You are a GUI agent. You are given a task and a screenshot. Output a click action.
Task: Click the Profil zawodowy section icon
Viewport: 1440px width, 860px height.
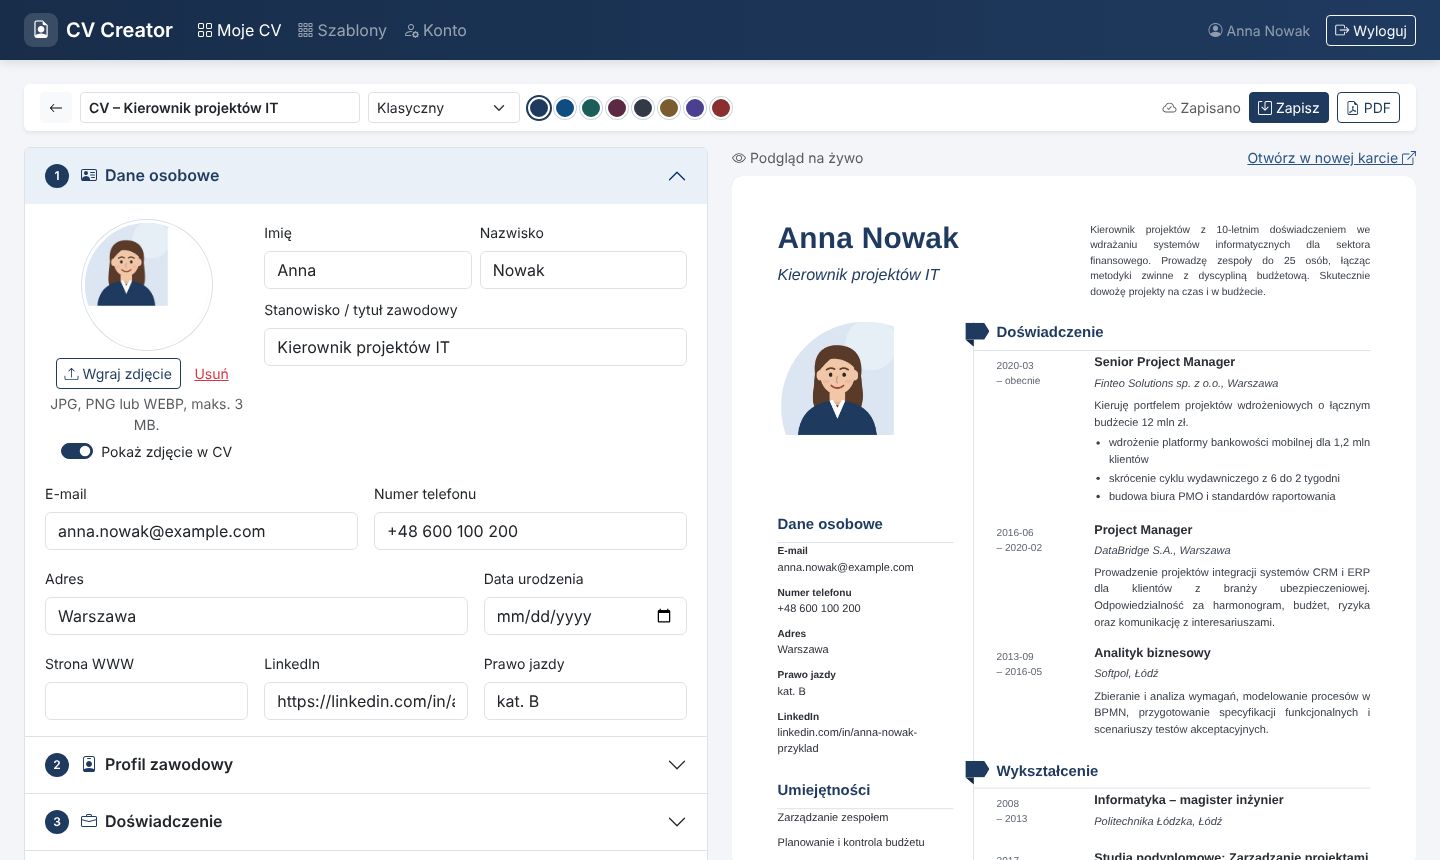89,764
